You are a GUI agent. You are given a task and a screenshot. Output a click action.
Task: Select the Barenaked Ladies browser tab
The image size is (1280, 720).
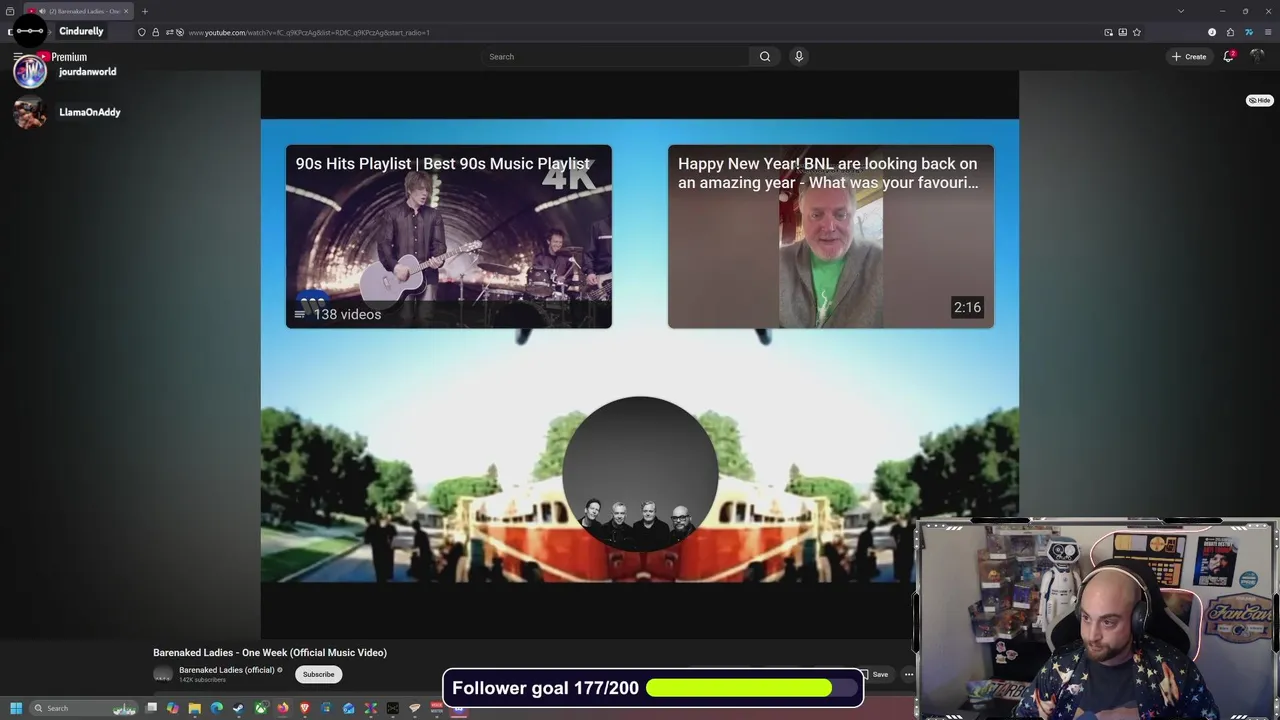78,11
